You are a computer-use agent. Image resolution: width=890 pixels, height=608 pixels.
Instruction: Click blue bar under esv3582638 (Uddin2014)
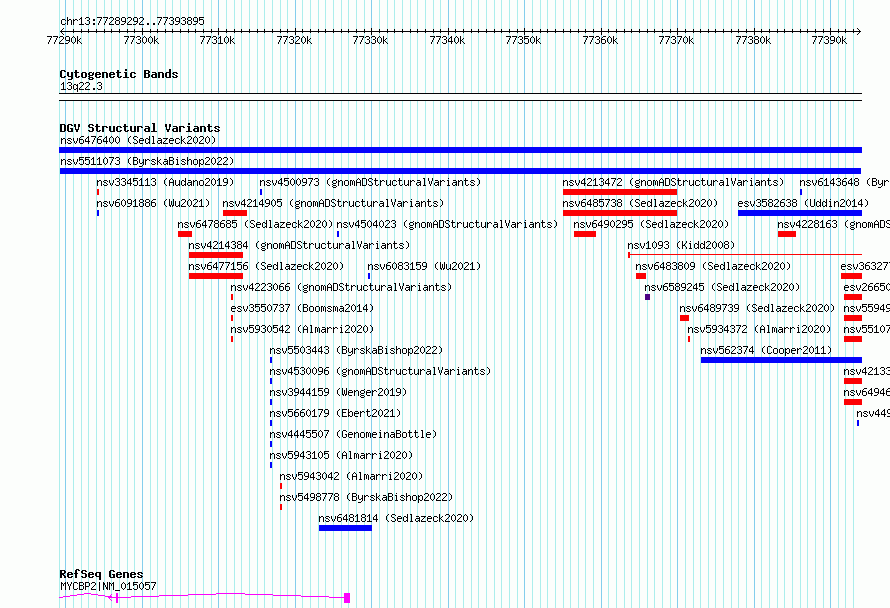click(800, 213)
